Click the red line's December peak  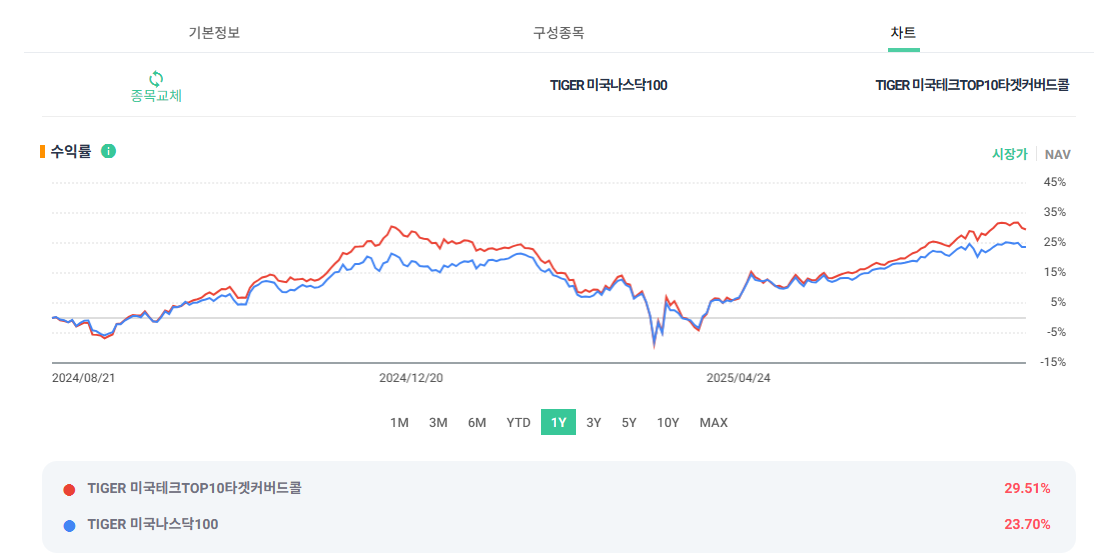pyautogui.click(x=392, y=226)
